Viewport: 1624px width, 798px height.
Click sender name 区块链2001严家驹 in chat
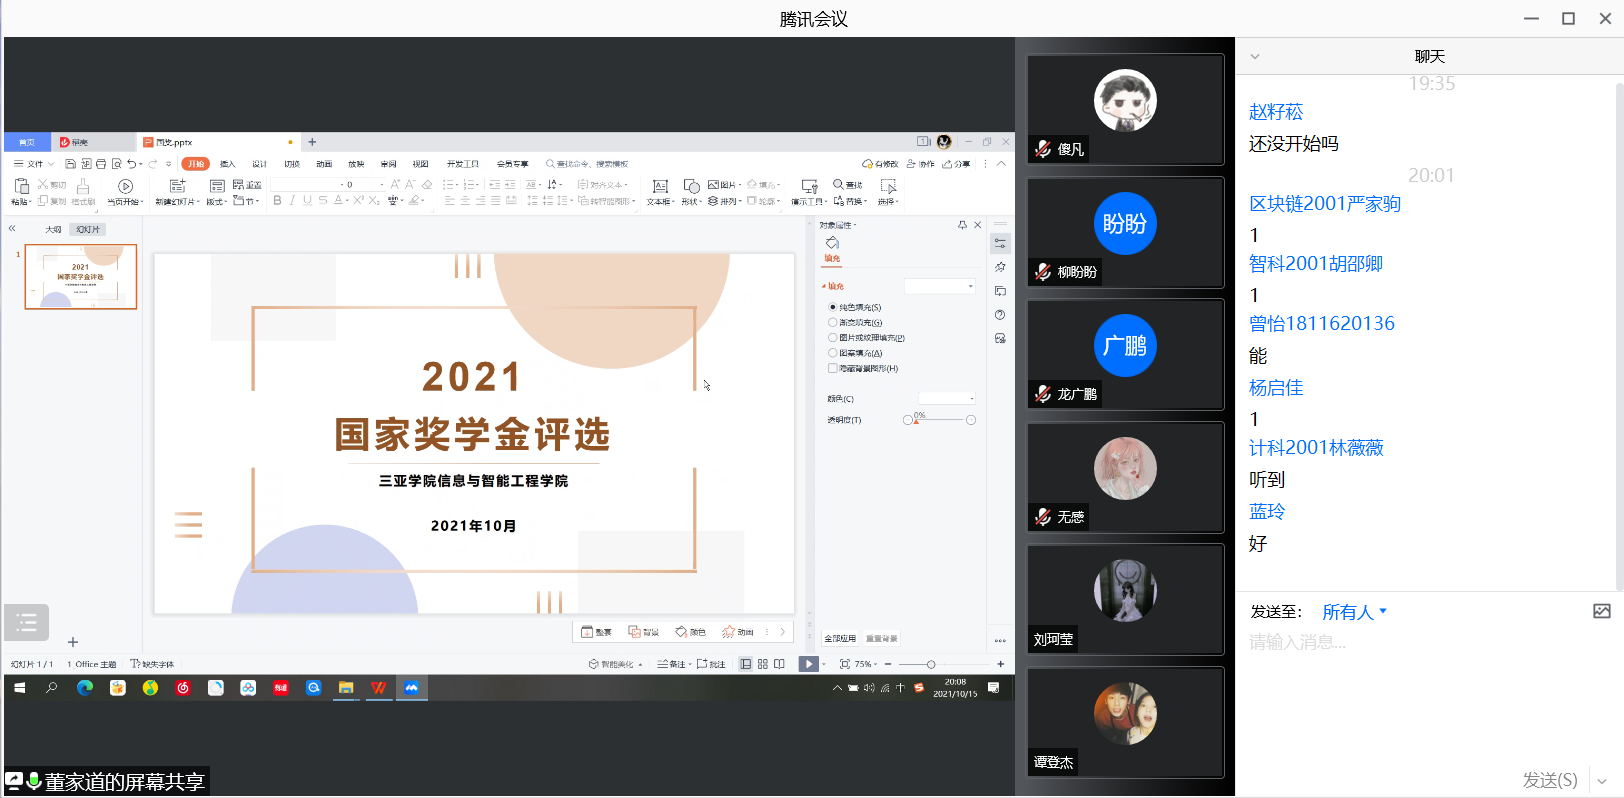tap(1324, 204)
